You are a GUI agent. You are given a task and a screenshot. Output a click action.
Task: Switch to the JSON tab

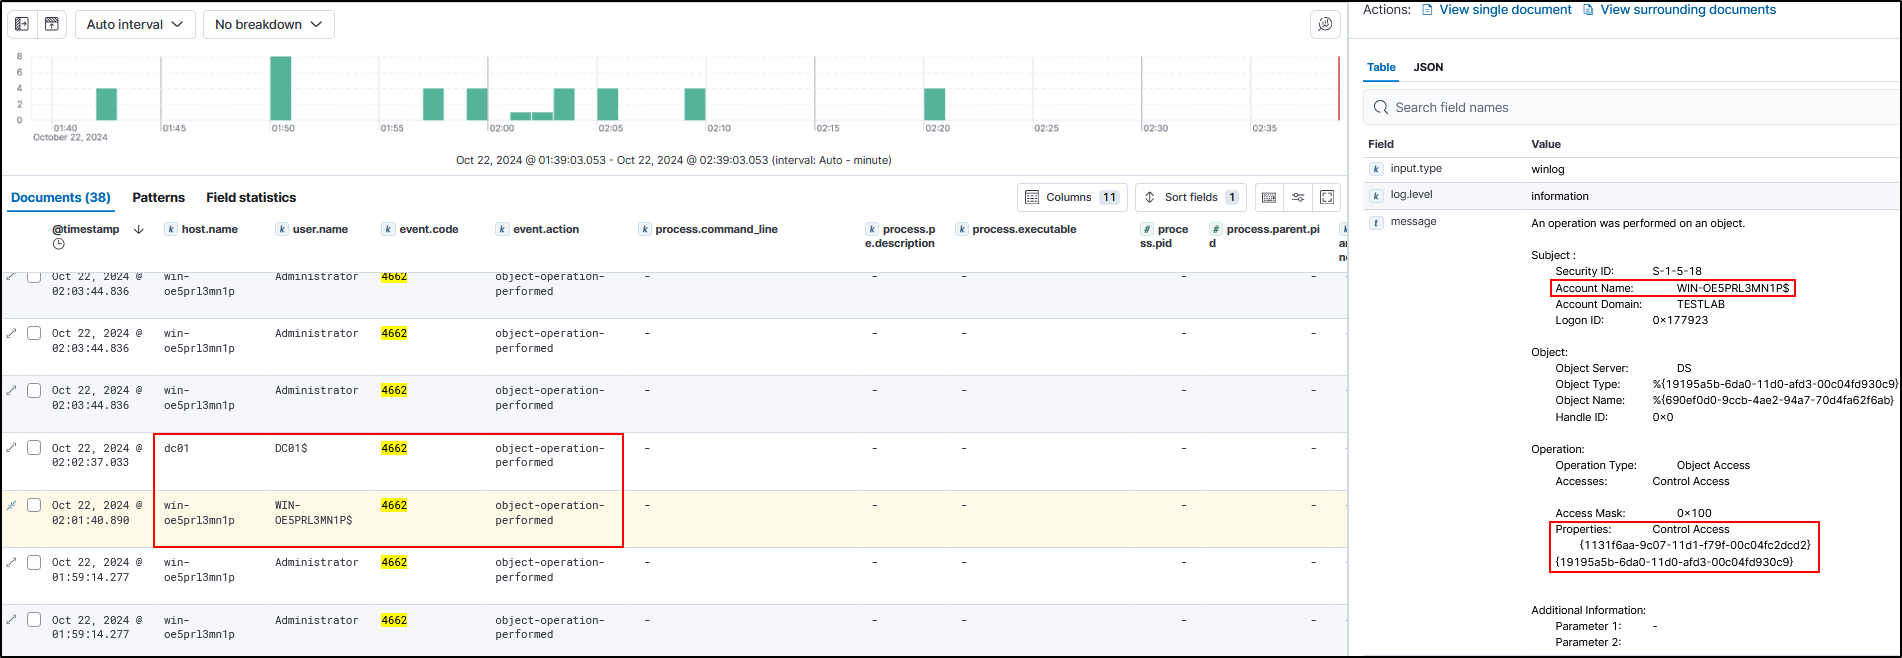coord(1428,67)
